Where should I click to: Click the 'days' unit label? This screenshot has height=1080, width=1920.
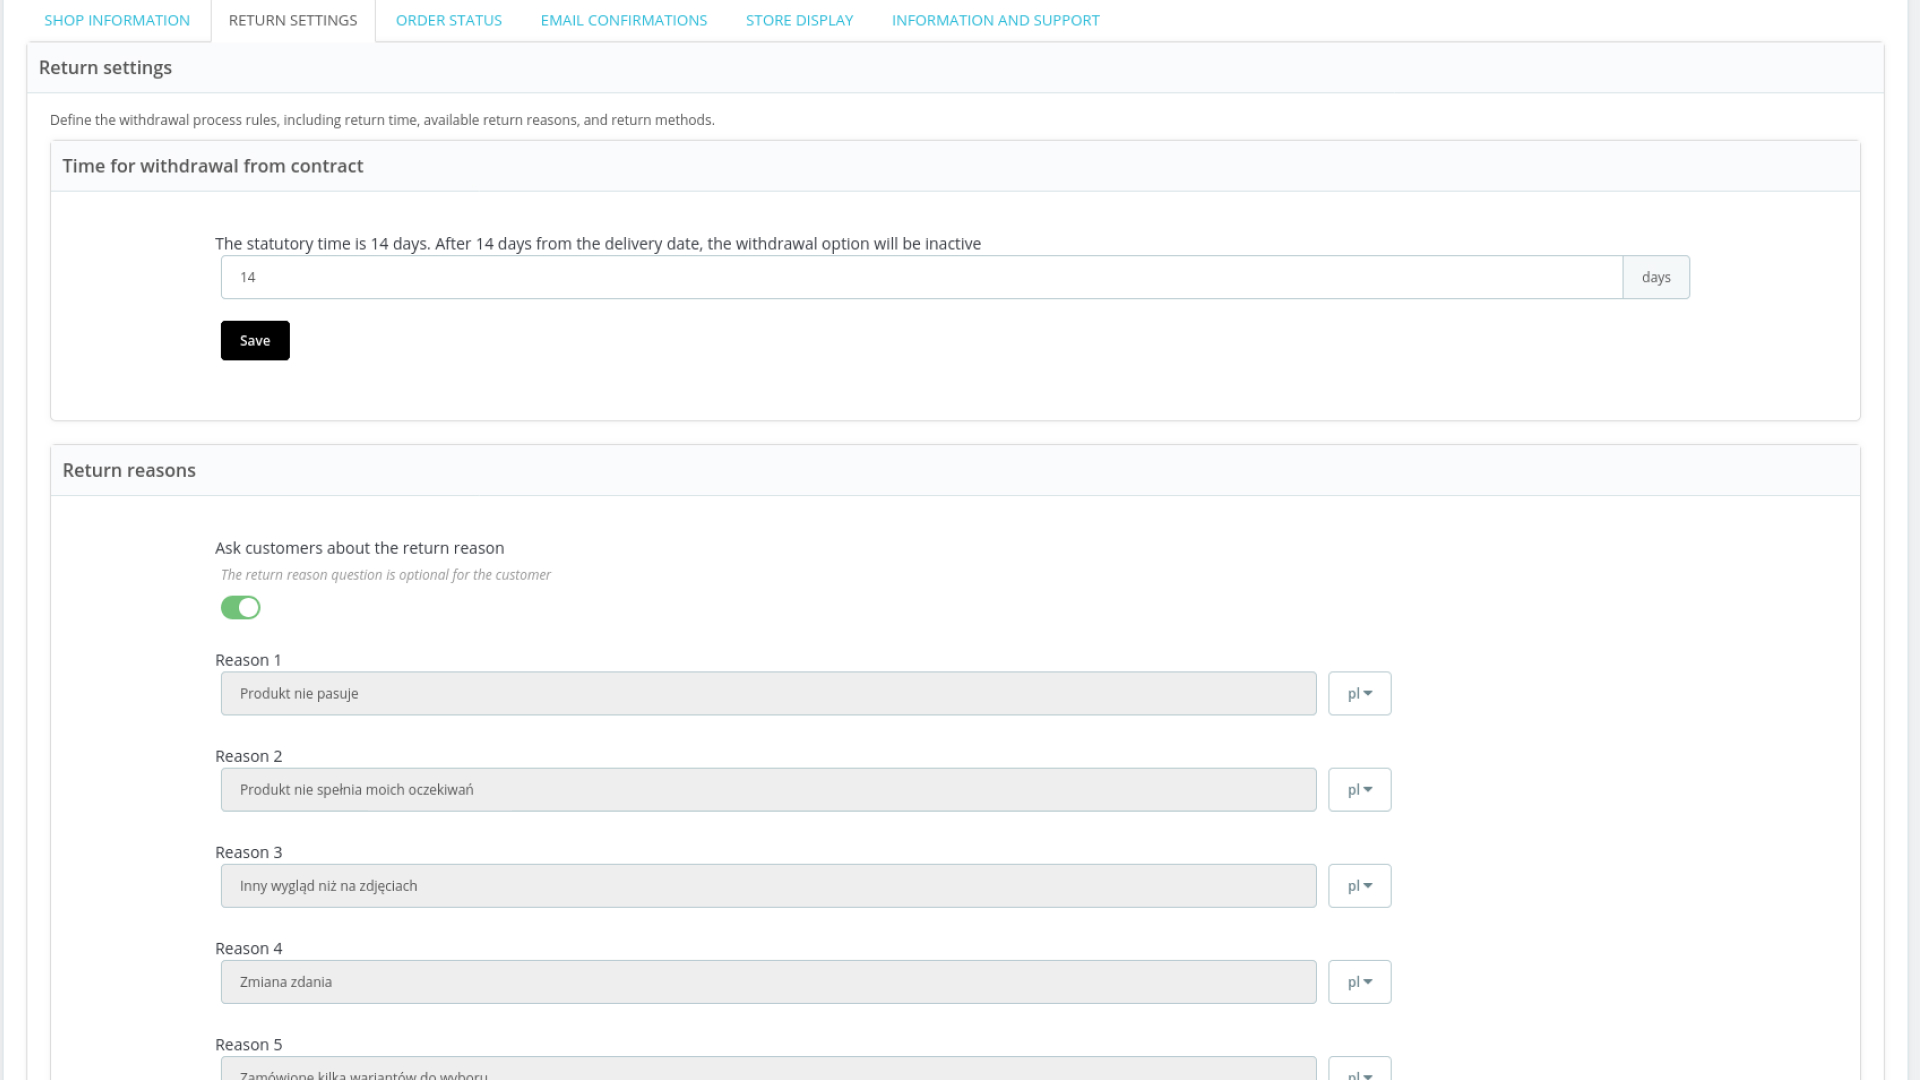[1655, 277]
